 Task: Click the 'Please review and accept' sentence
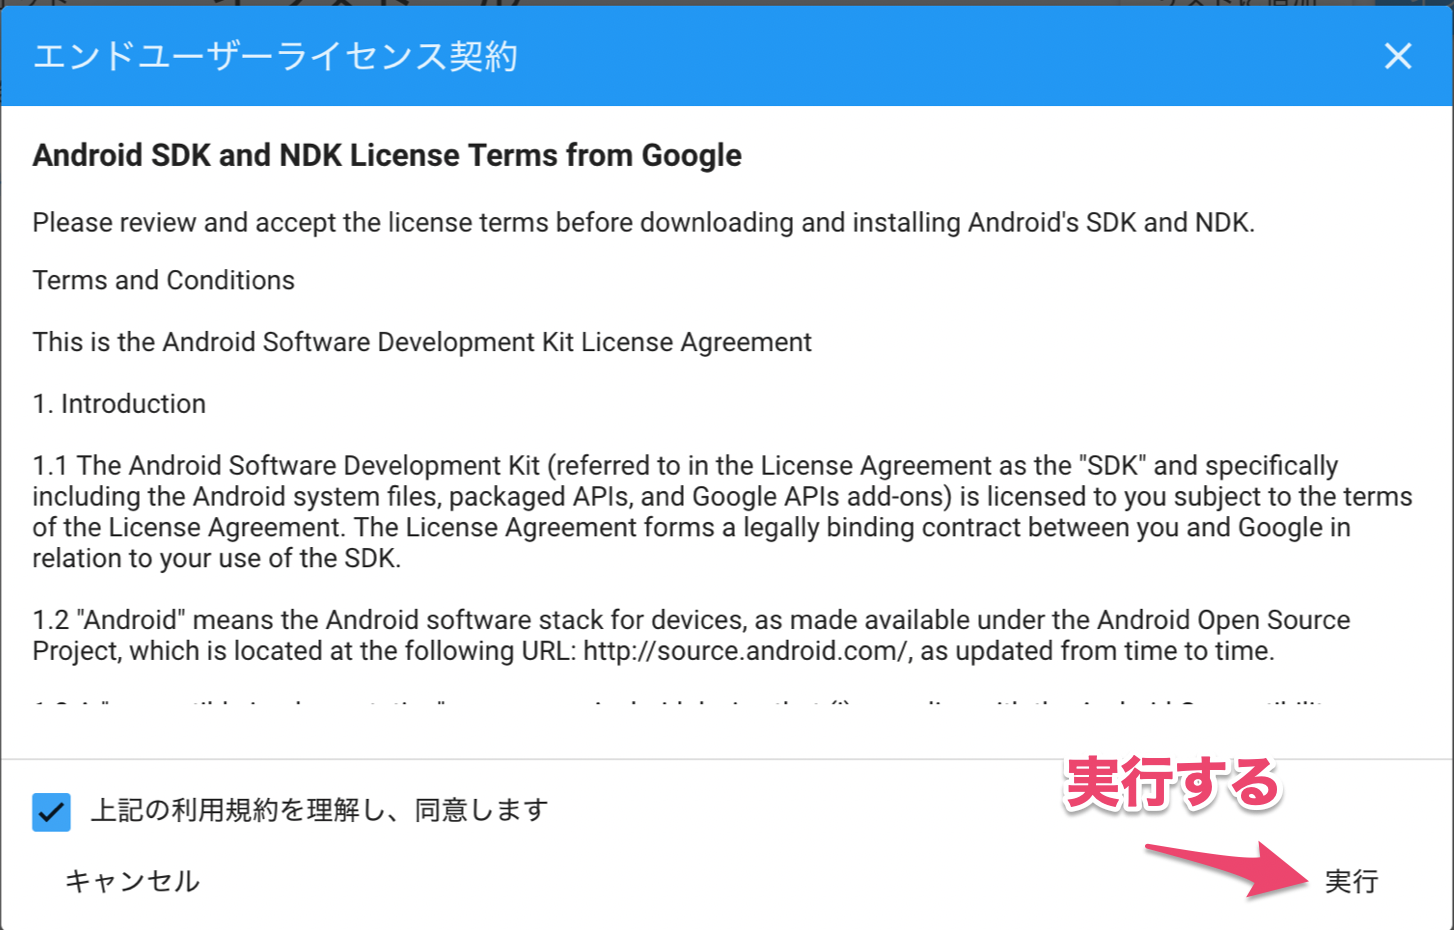pos(643,222)
